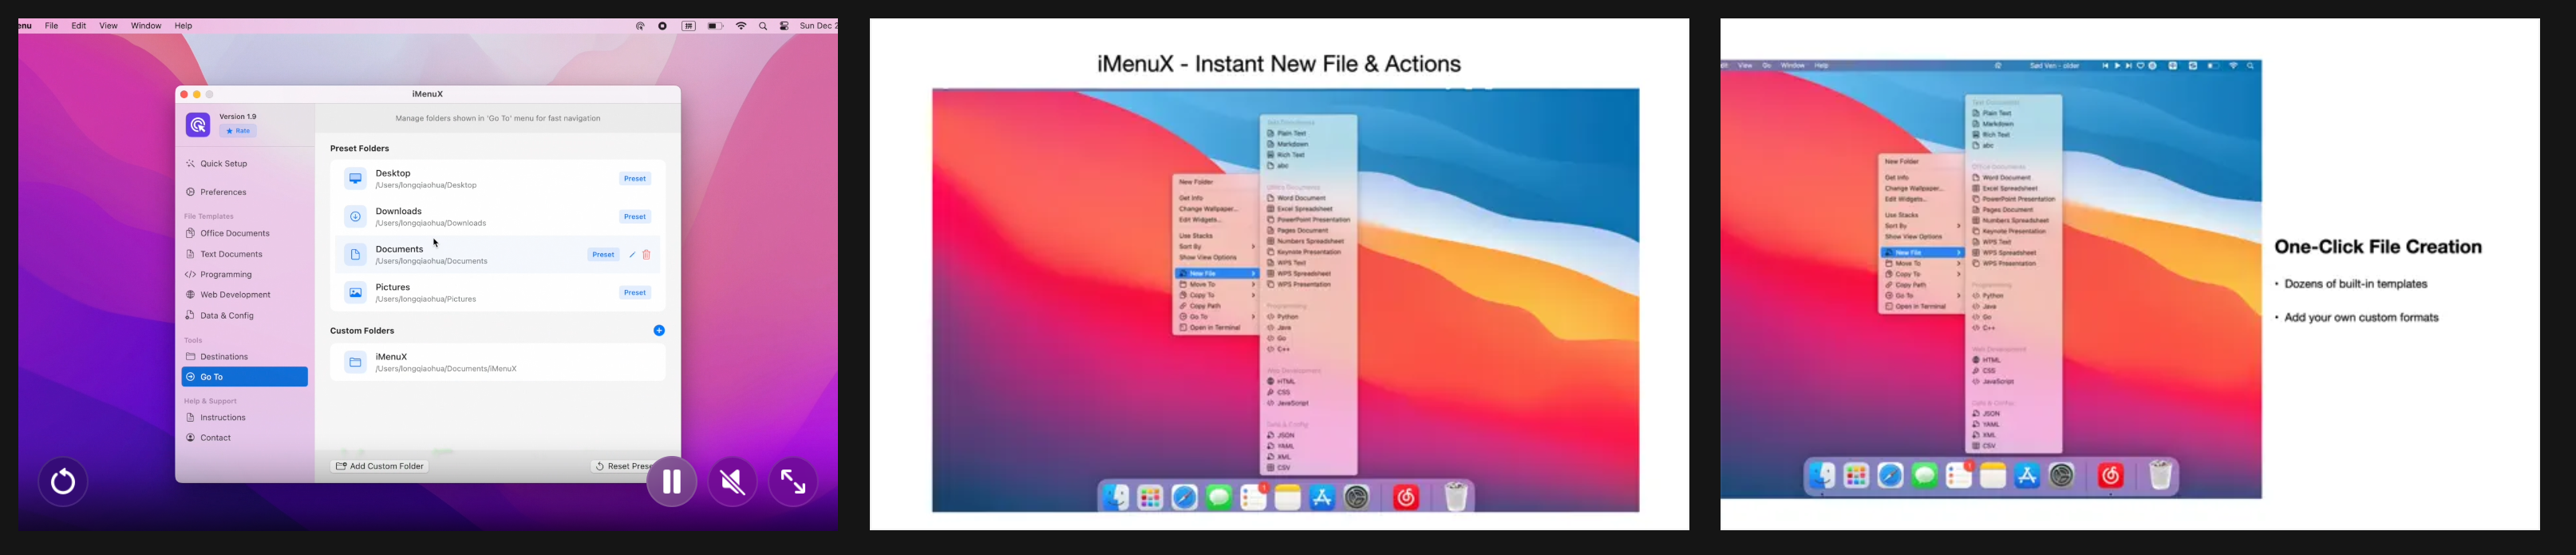Click the Preset badge on the Documents row
This screenshot has width=2576, height=555.
click(603, 255)
